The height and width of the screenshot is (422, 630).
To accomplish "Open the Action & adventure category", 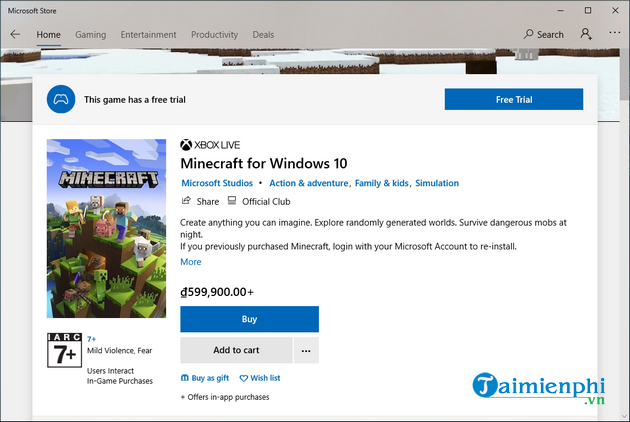I will tap(309, 183).
